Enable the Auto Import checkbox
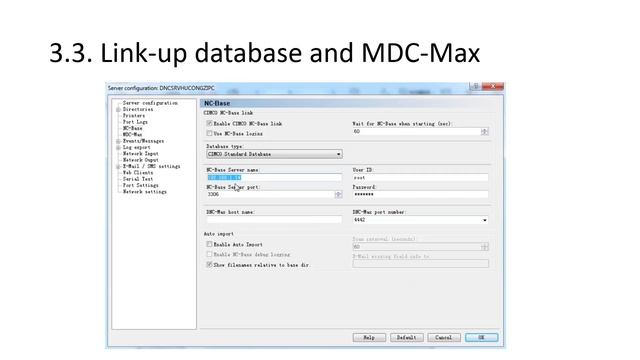Screen dimensions: 640x360 coord(209,244)
